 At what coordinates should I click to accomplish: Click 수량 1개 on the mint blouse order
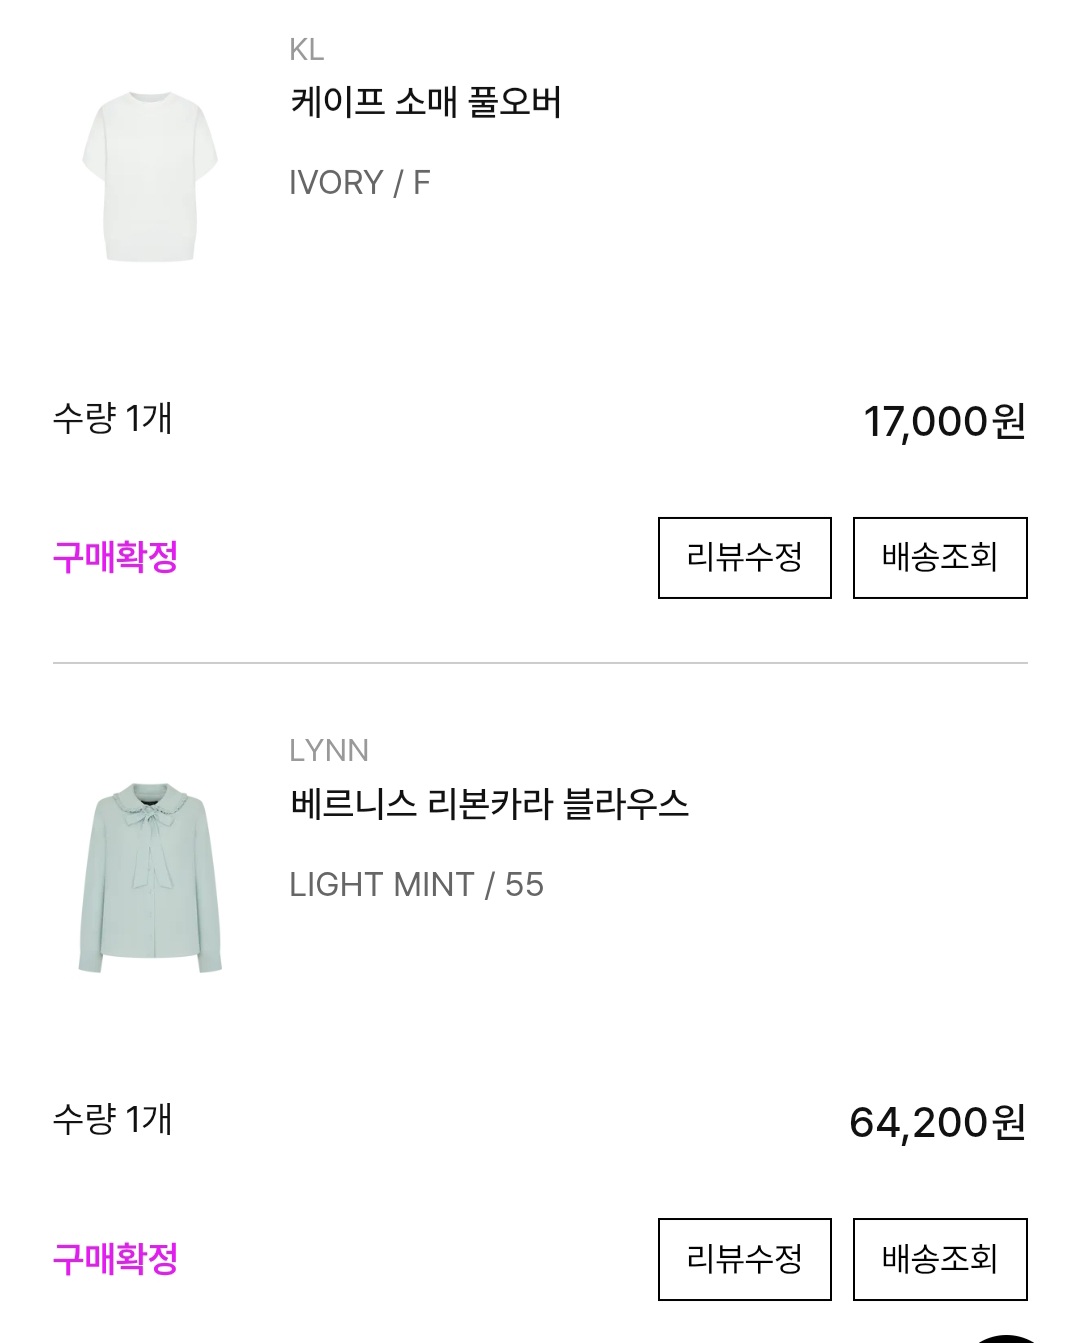tap(112, 1119)
